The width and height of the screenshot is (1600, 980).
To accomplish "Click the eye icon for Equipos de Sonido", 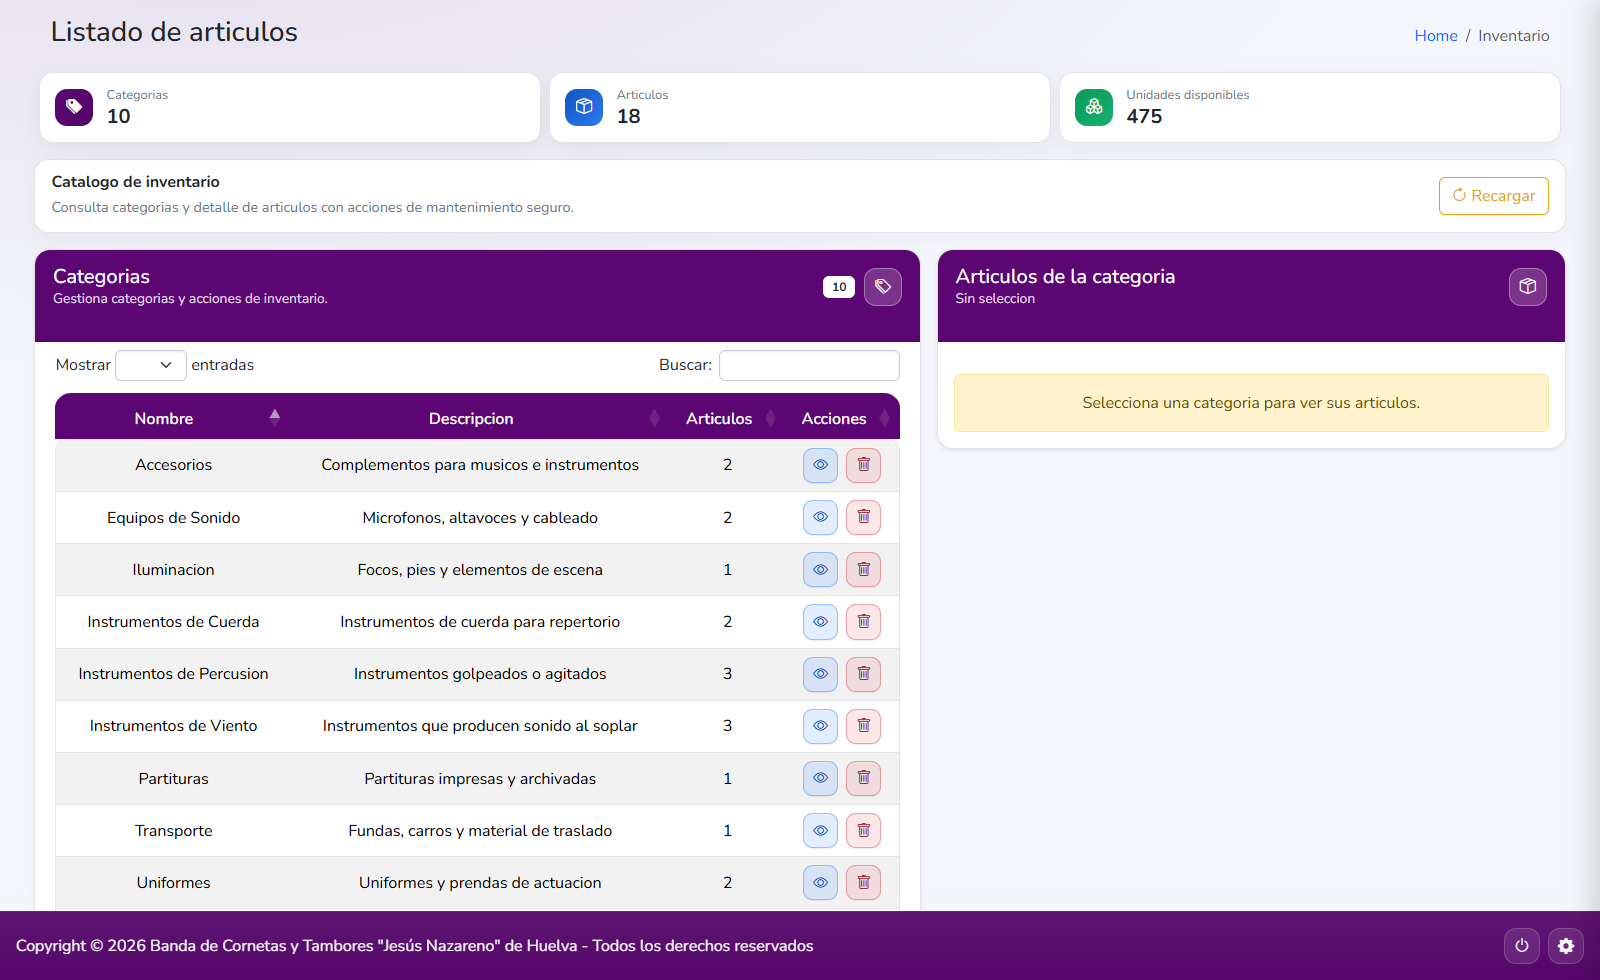I will point(819,517).
